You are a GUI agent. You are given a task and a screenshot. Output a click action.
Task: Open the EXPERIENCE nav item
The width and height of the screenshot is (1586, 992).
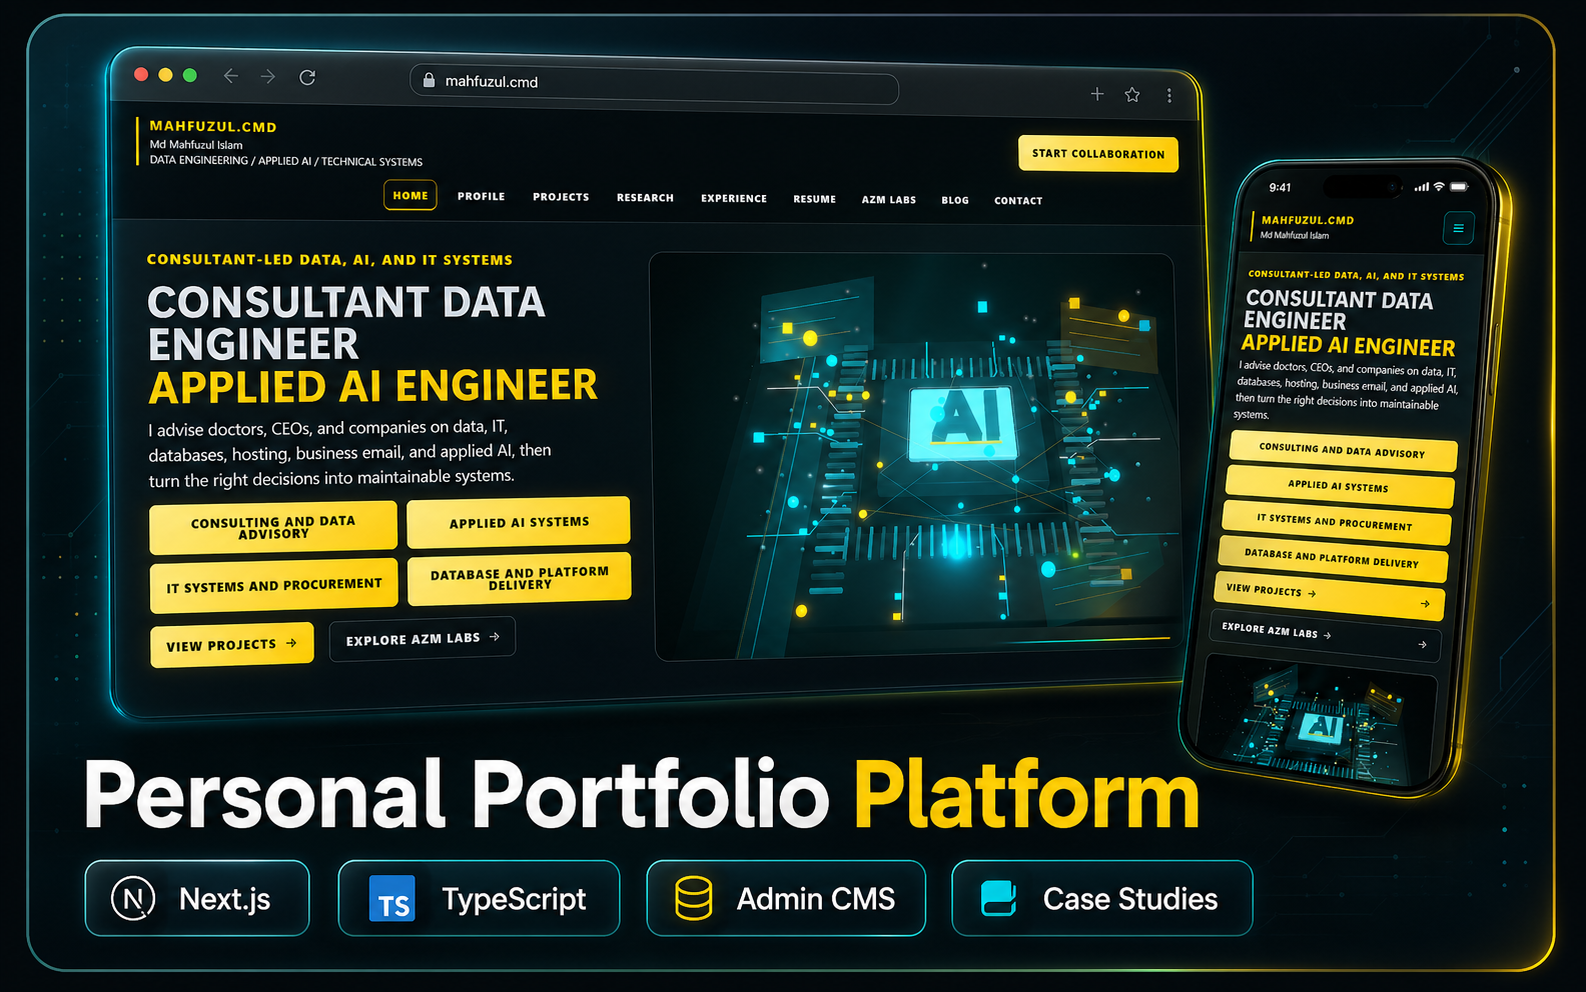734,199
